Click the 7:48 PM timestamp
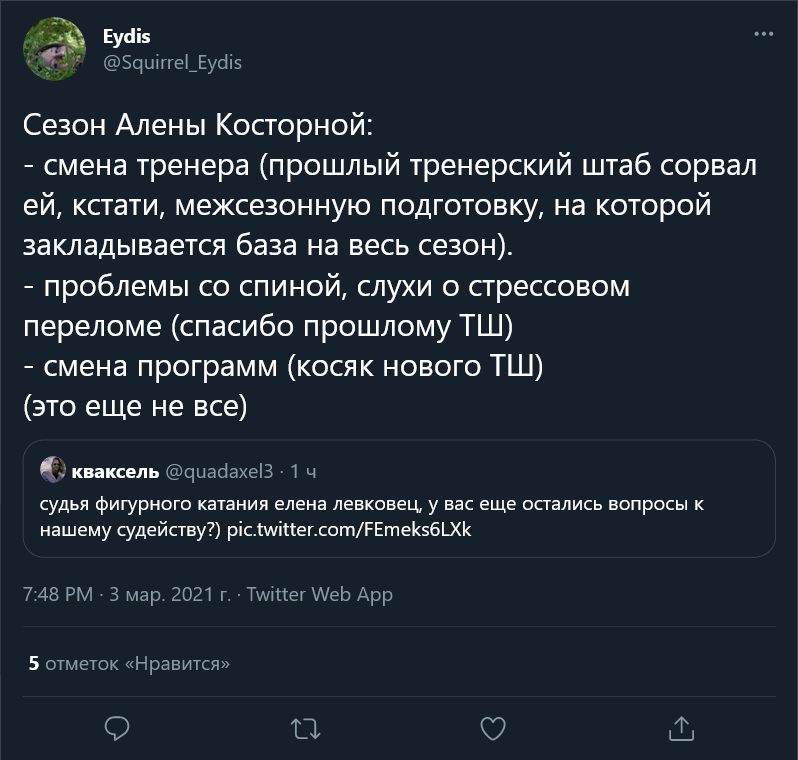 57,594
